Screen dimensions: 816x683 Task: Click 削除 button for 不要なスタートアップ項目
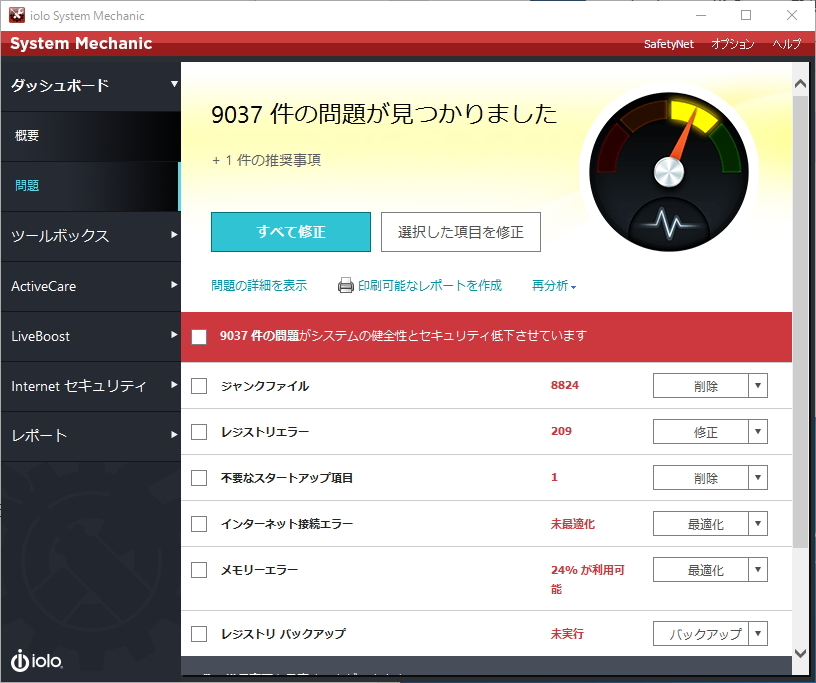[701, 477]
